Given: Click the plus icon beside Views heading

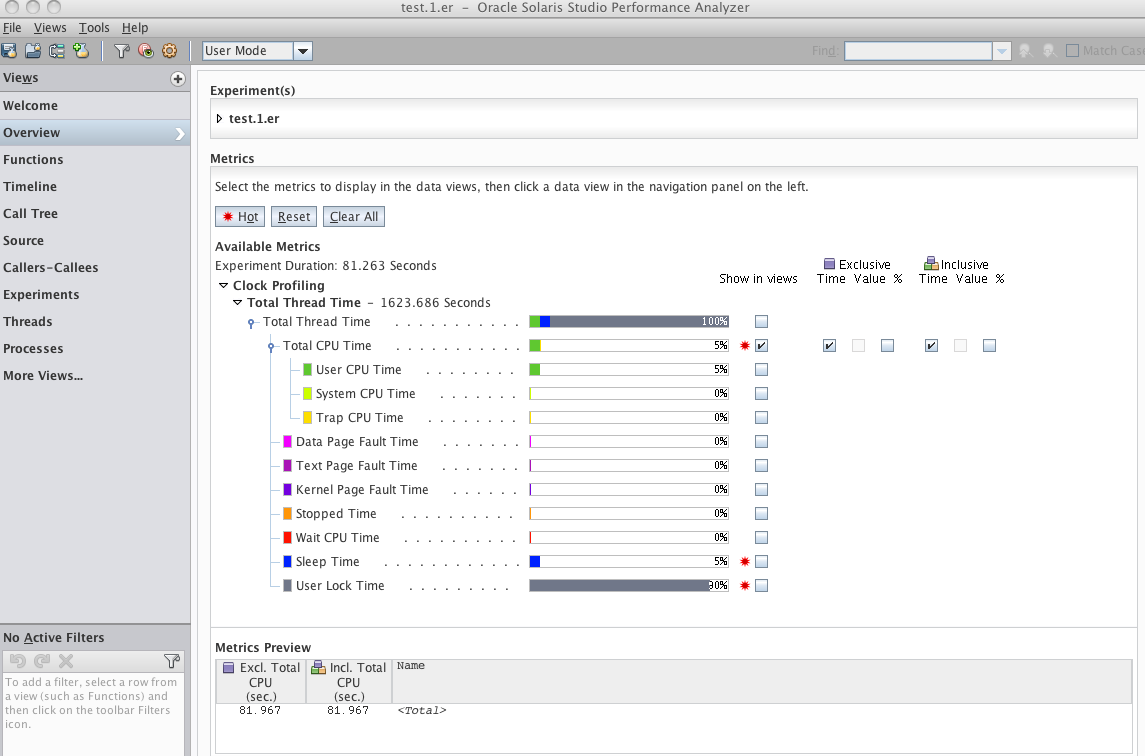Looking at the screenshot, I should click(177, 79).
